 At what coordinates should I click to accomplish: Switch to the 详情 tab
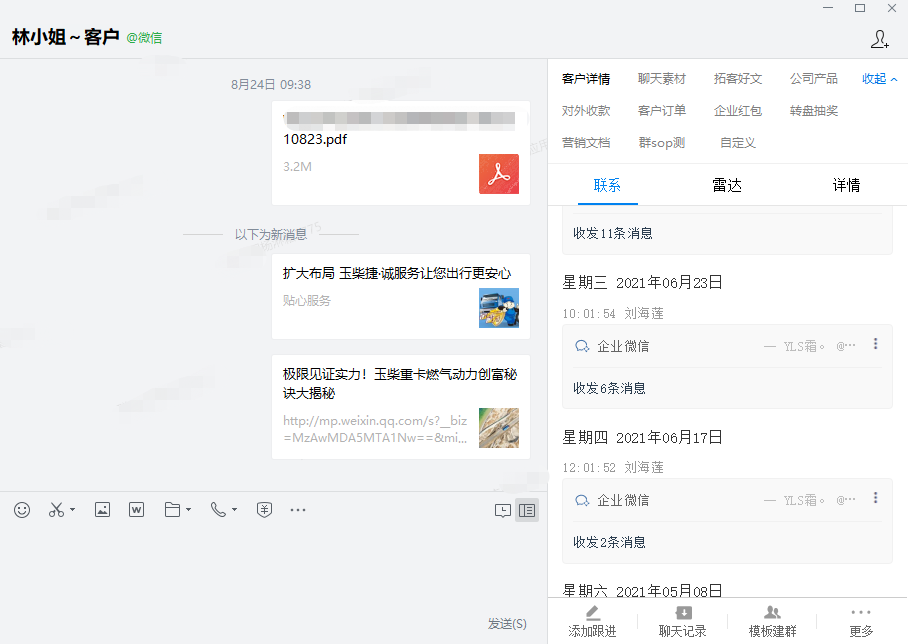(846, 185)
